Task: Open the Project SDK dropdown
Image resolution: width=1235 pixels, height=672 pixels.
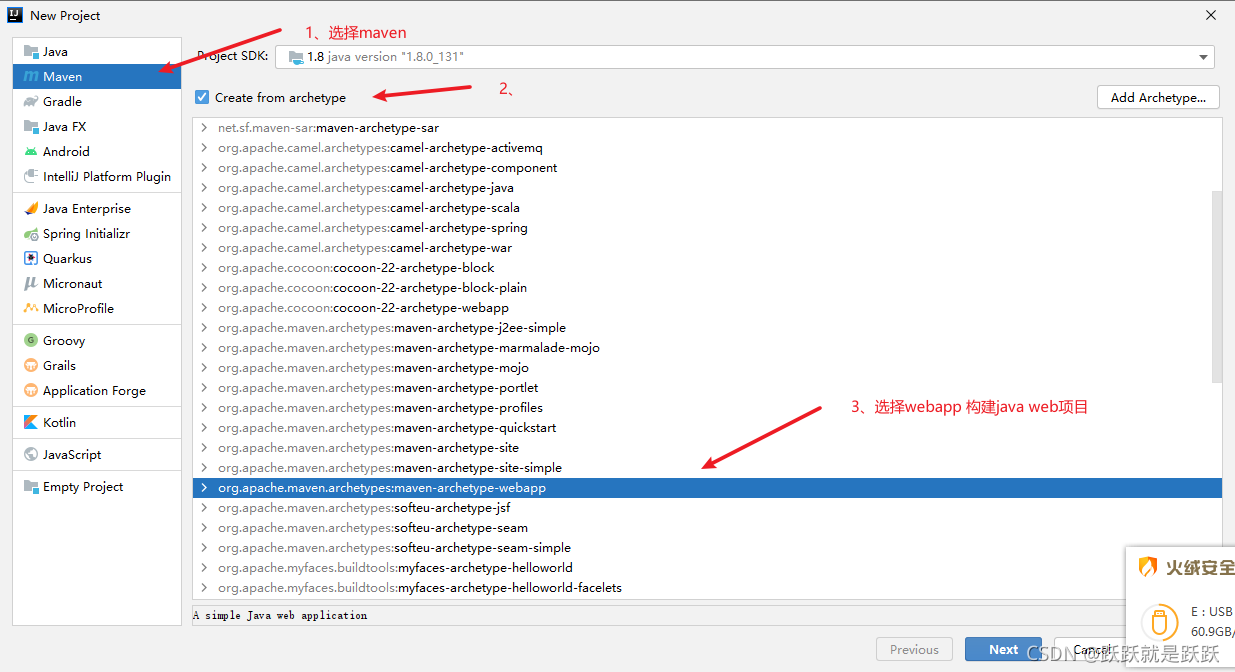Action: [1203, 56]
